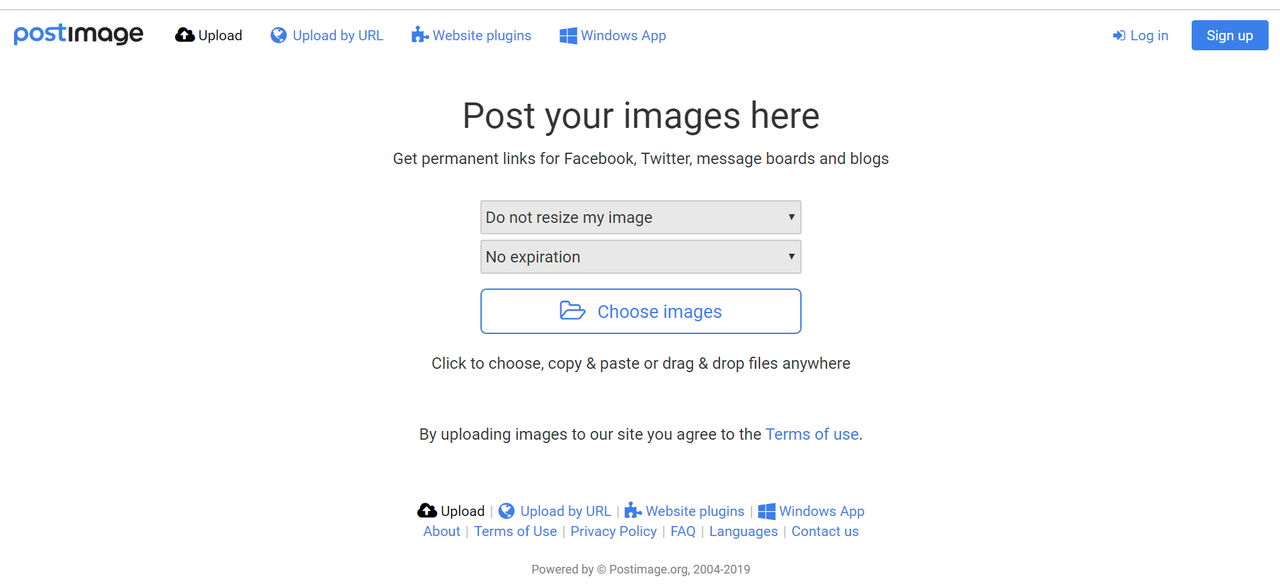
Task: Open the FAQ footer link
Action: [x=683, y=531]
